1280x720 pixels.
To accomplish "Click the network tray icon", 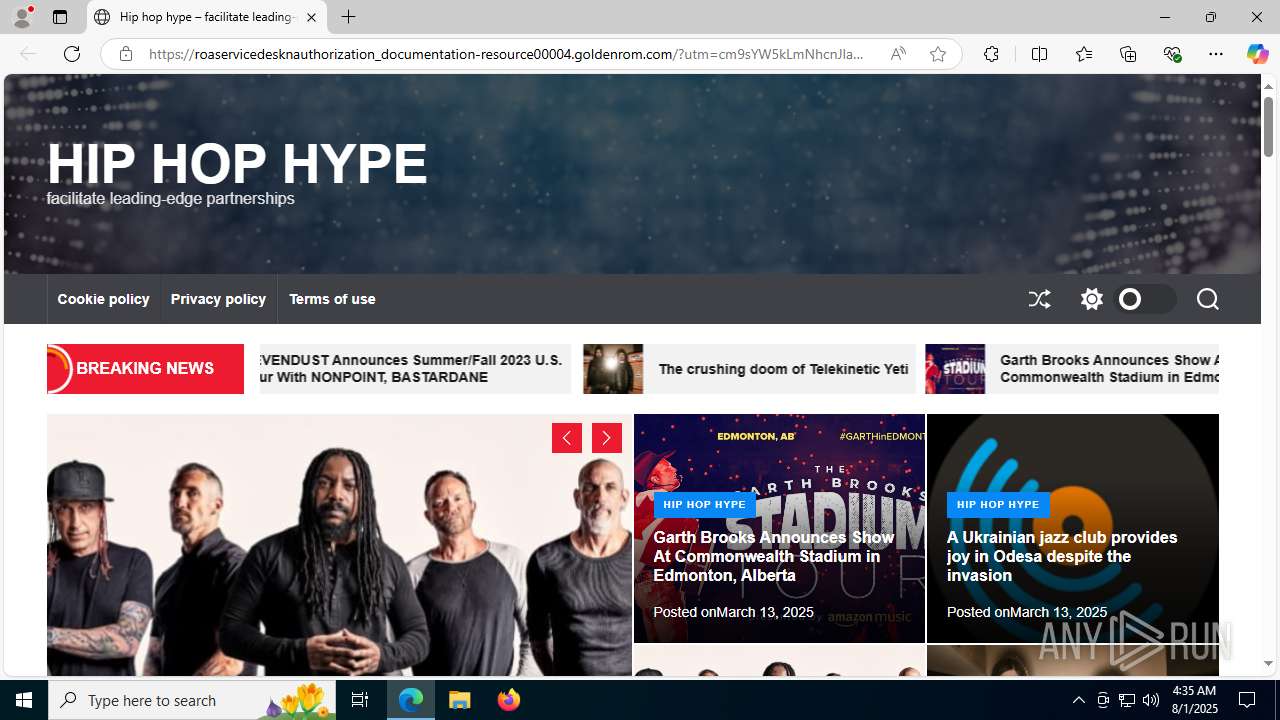I will pyautogui.click(x=1127, y=700).
